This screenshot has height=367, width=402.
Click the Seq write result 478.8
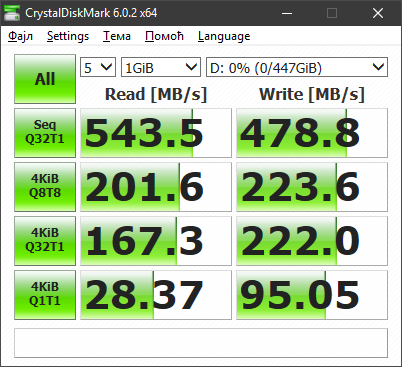[312, 133]
